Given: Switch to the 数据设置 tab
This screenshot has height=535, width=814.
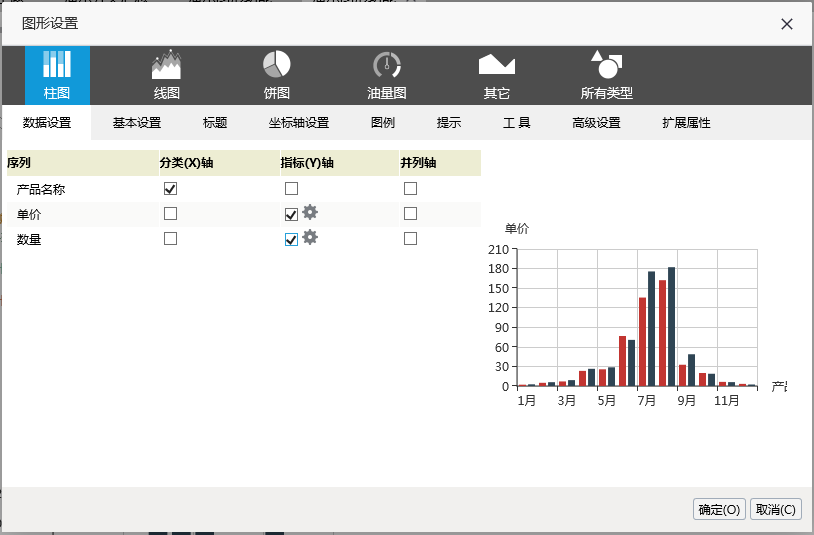Looking at the screenshot, I should (47, 123).
